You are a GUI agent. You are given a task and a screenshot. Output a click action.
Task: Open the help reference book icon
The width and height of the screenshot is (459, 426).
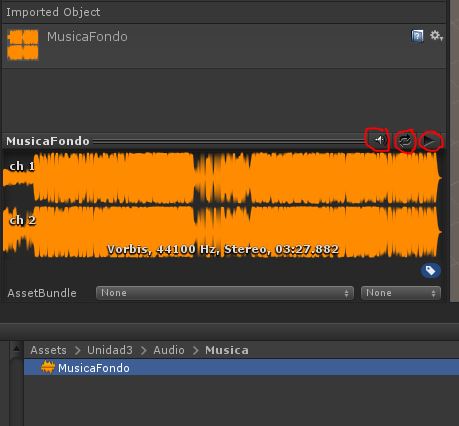coord(417,36)
